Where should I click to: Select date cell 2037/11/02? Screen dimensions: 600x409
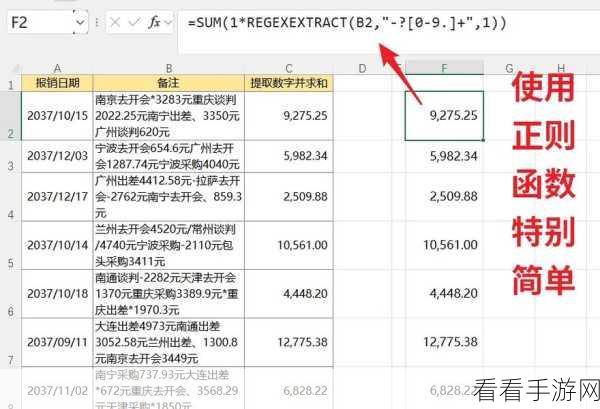[57, 388]
